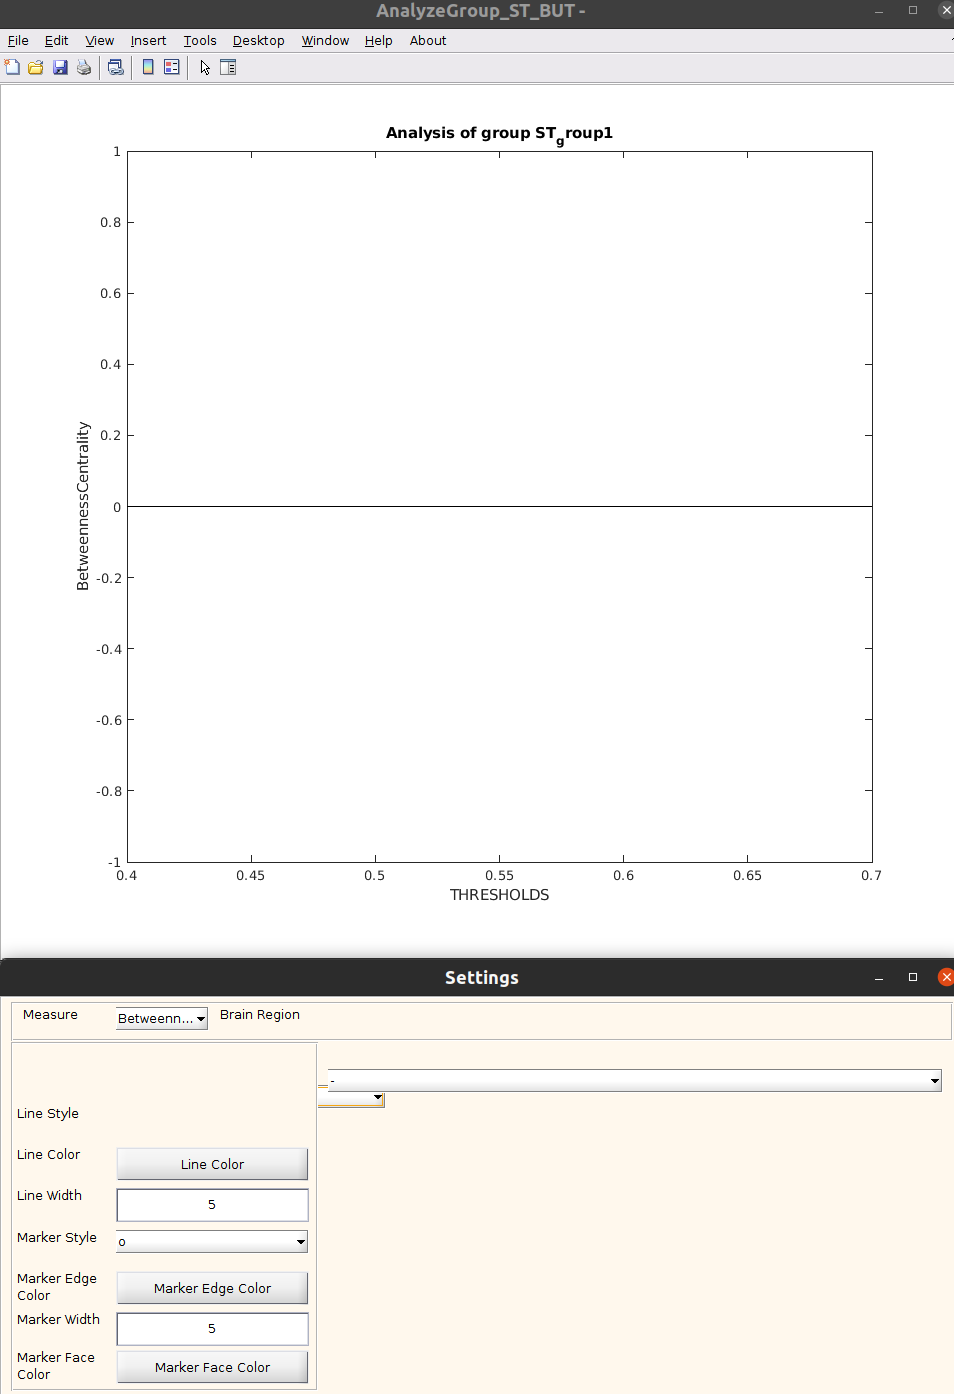This screenshot has height=1394, width=954.
Task: Open the Insert menu
Action: [x=148, y=41]
